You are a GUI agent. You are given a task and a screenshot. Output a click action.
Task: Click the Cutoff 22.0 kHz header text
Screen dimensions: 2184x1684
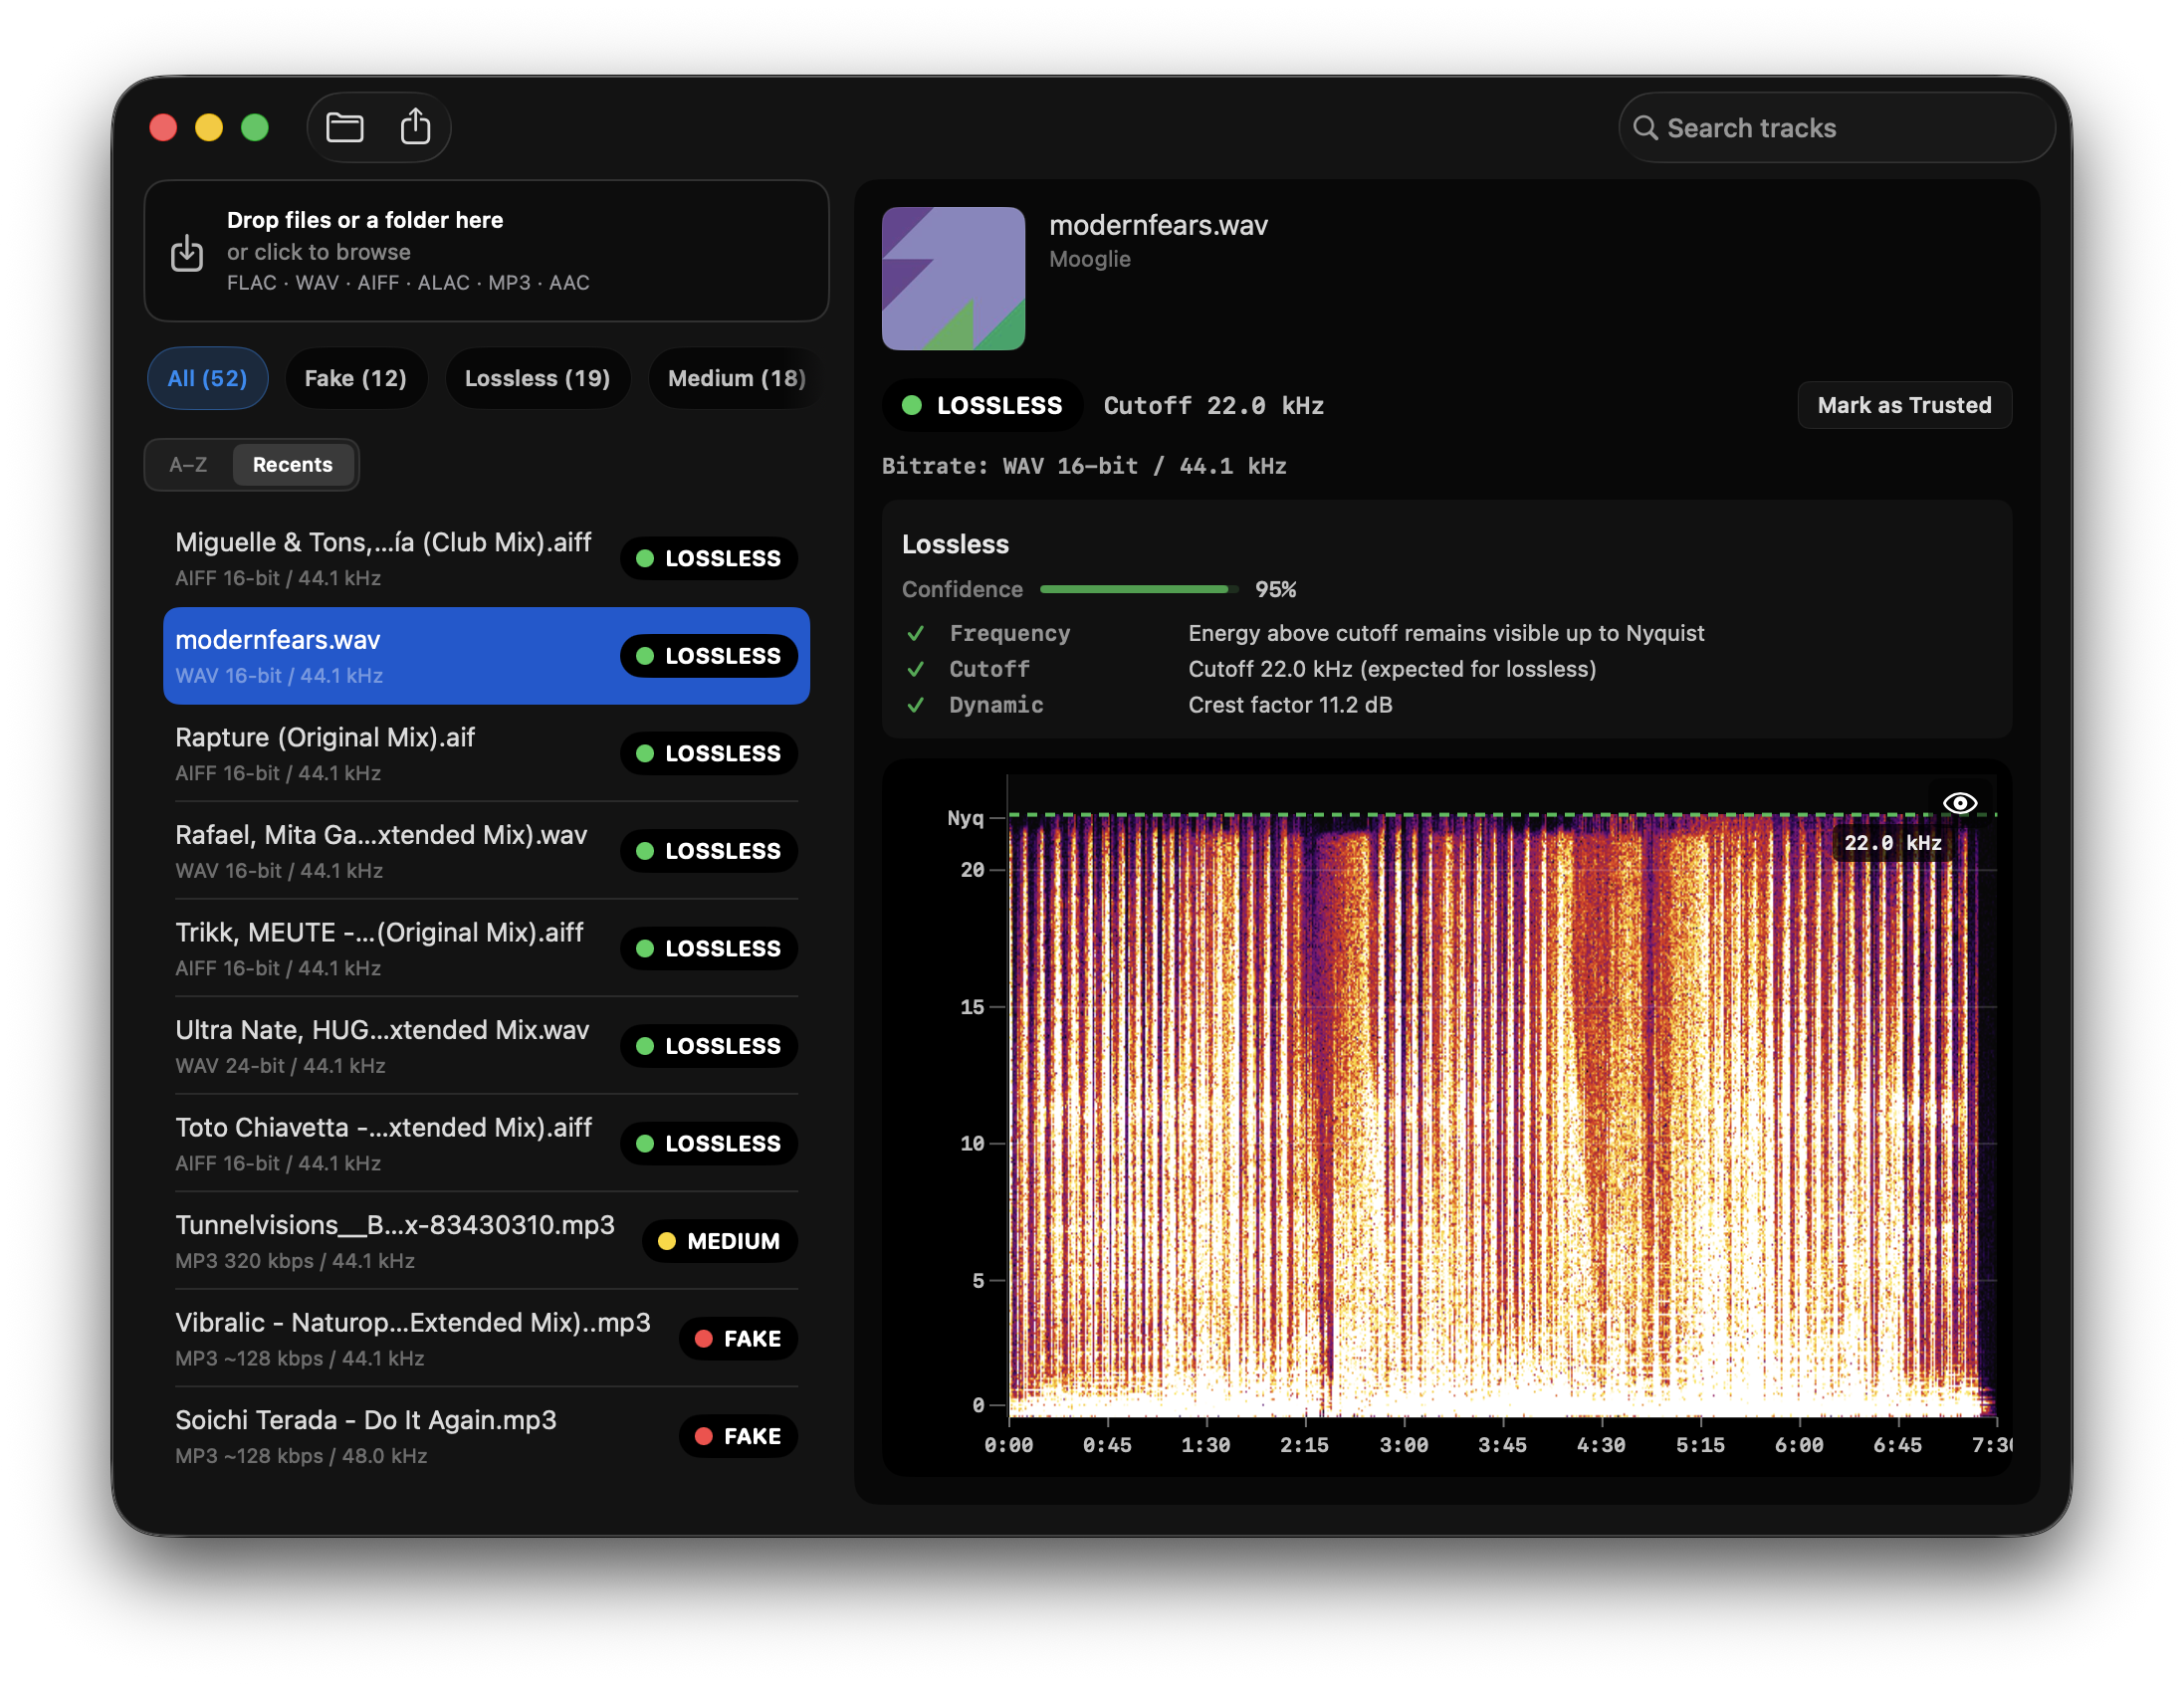tap(1213, 406)
